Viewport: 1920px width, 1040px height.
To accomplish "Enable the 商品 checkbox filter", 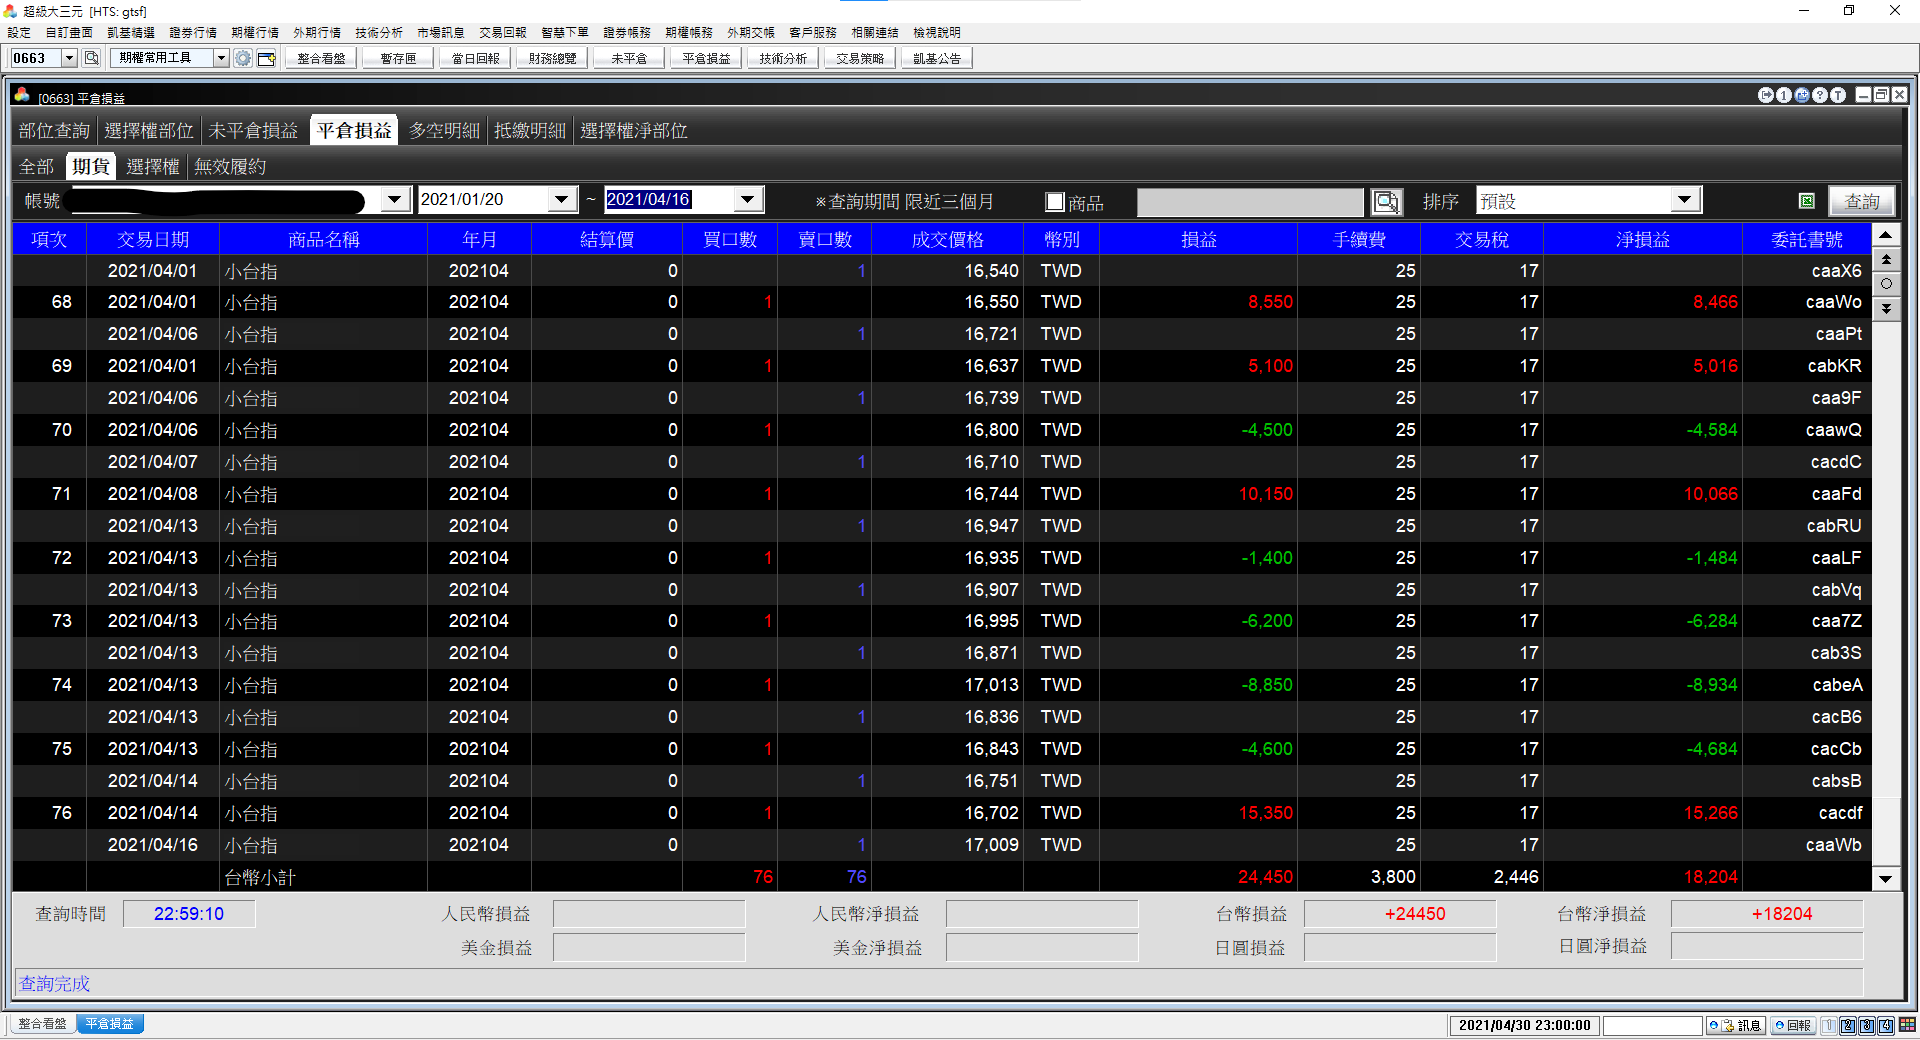I will [x=1054, y=202].
